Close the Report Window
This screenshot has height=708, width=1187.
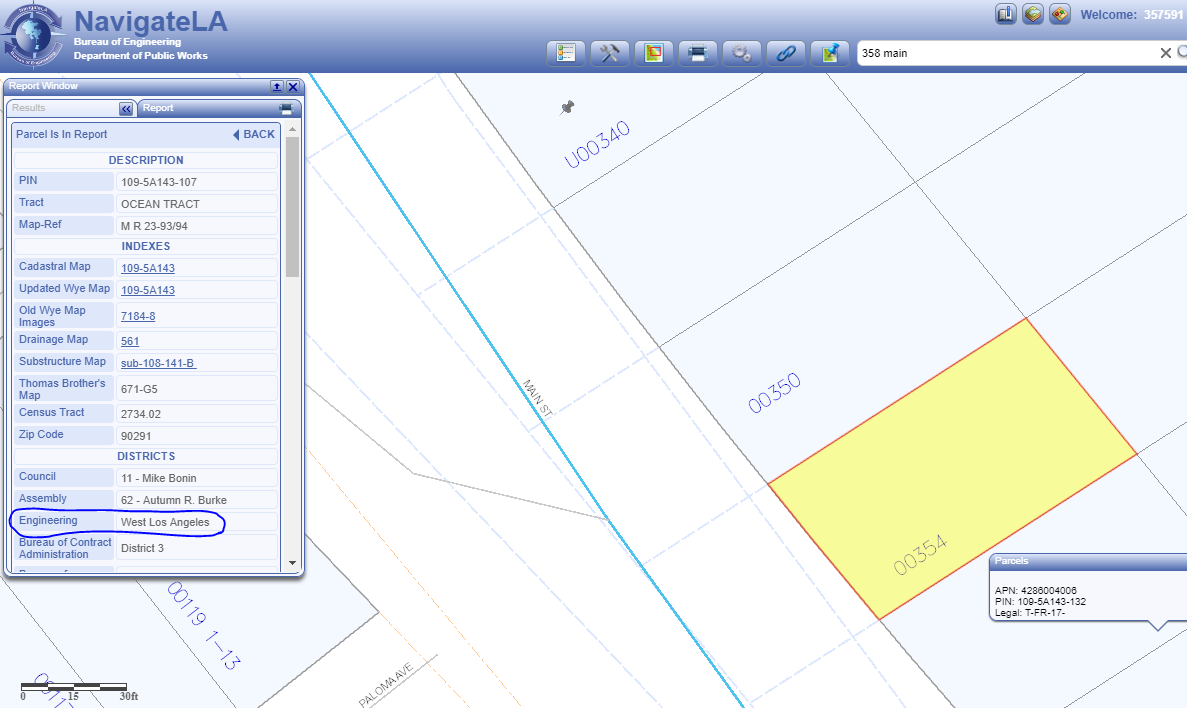pyautogui.click(x=293, y=87)
